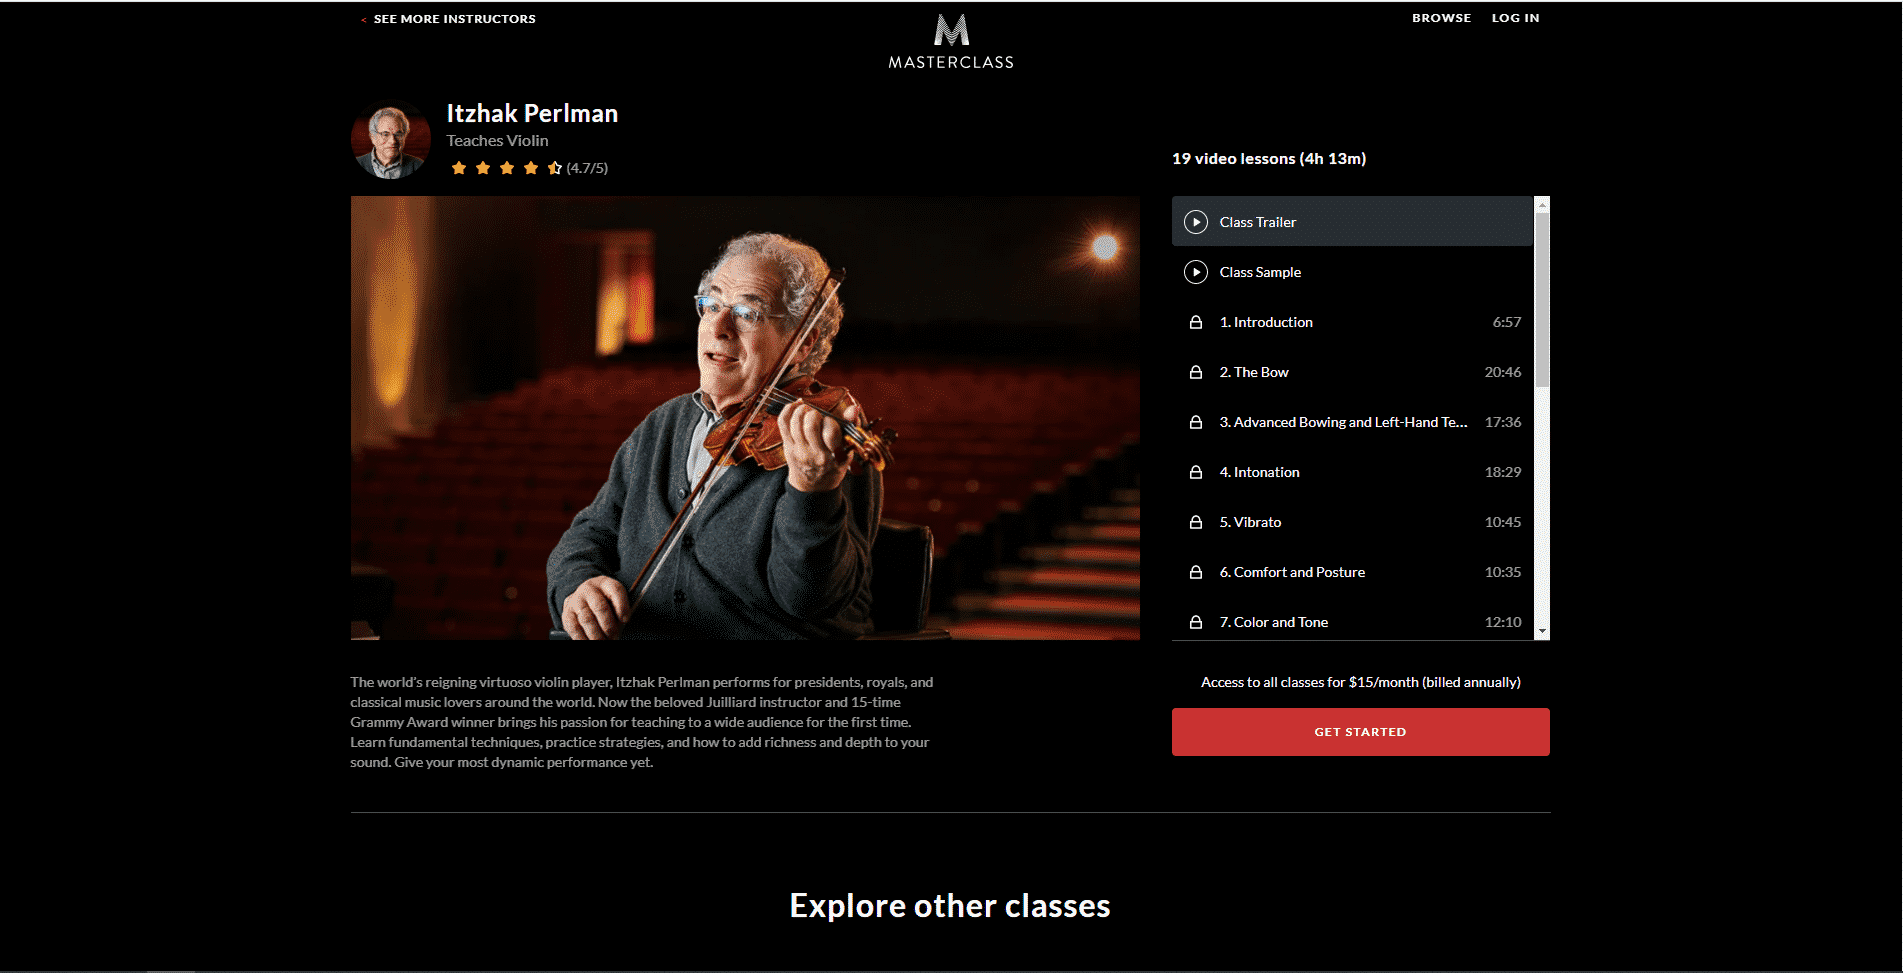The image size is (1903, 973).
Task: Open lesson 5. Vibrato
Action: pyautogui.click(x=1352, y=522)
